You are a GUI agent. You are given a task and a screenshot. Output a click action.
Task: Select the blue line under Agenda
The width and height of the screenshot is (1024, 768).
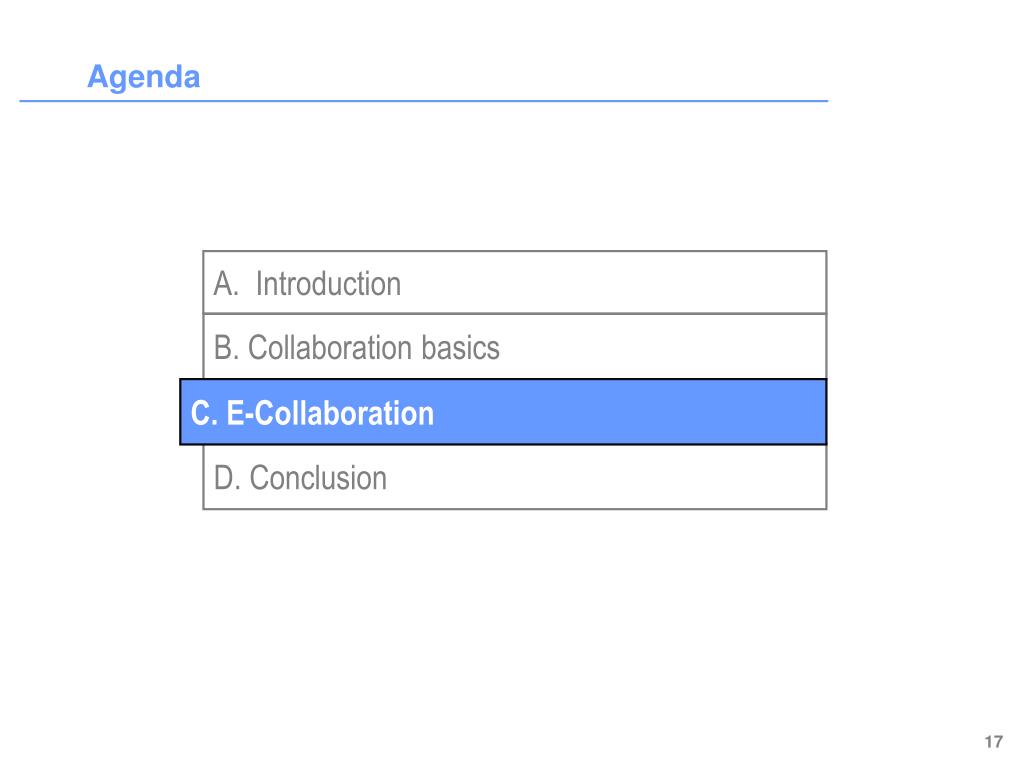(x=424, y=101)
